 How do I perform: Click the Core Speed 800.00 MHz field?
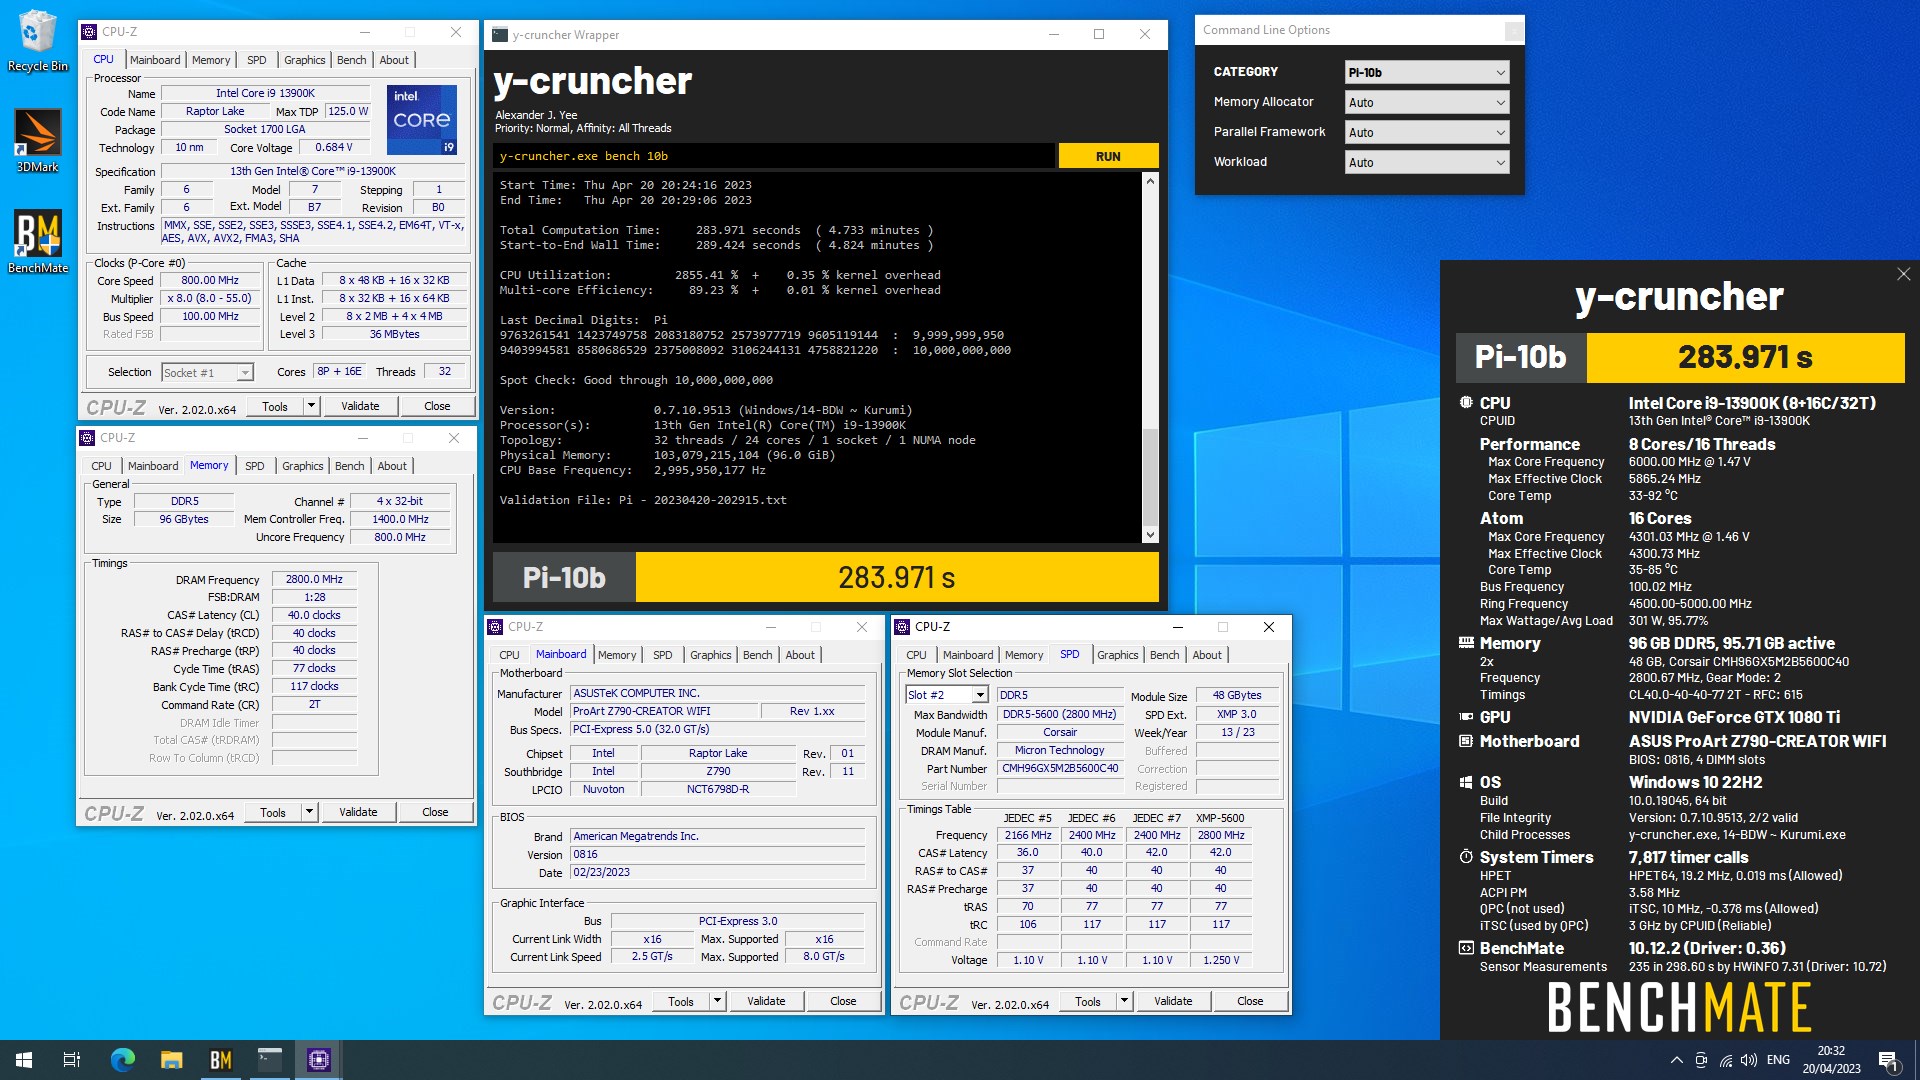pyautogui.click(x=210, y=281)
